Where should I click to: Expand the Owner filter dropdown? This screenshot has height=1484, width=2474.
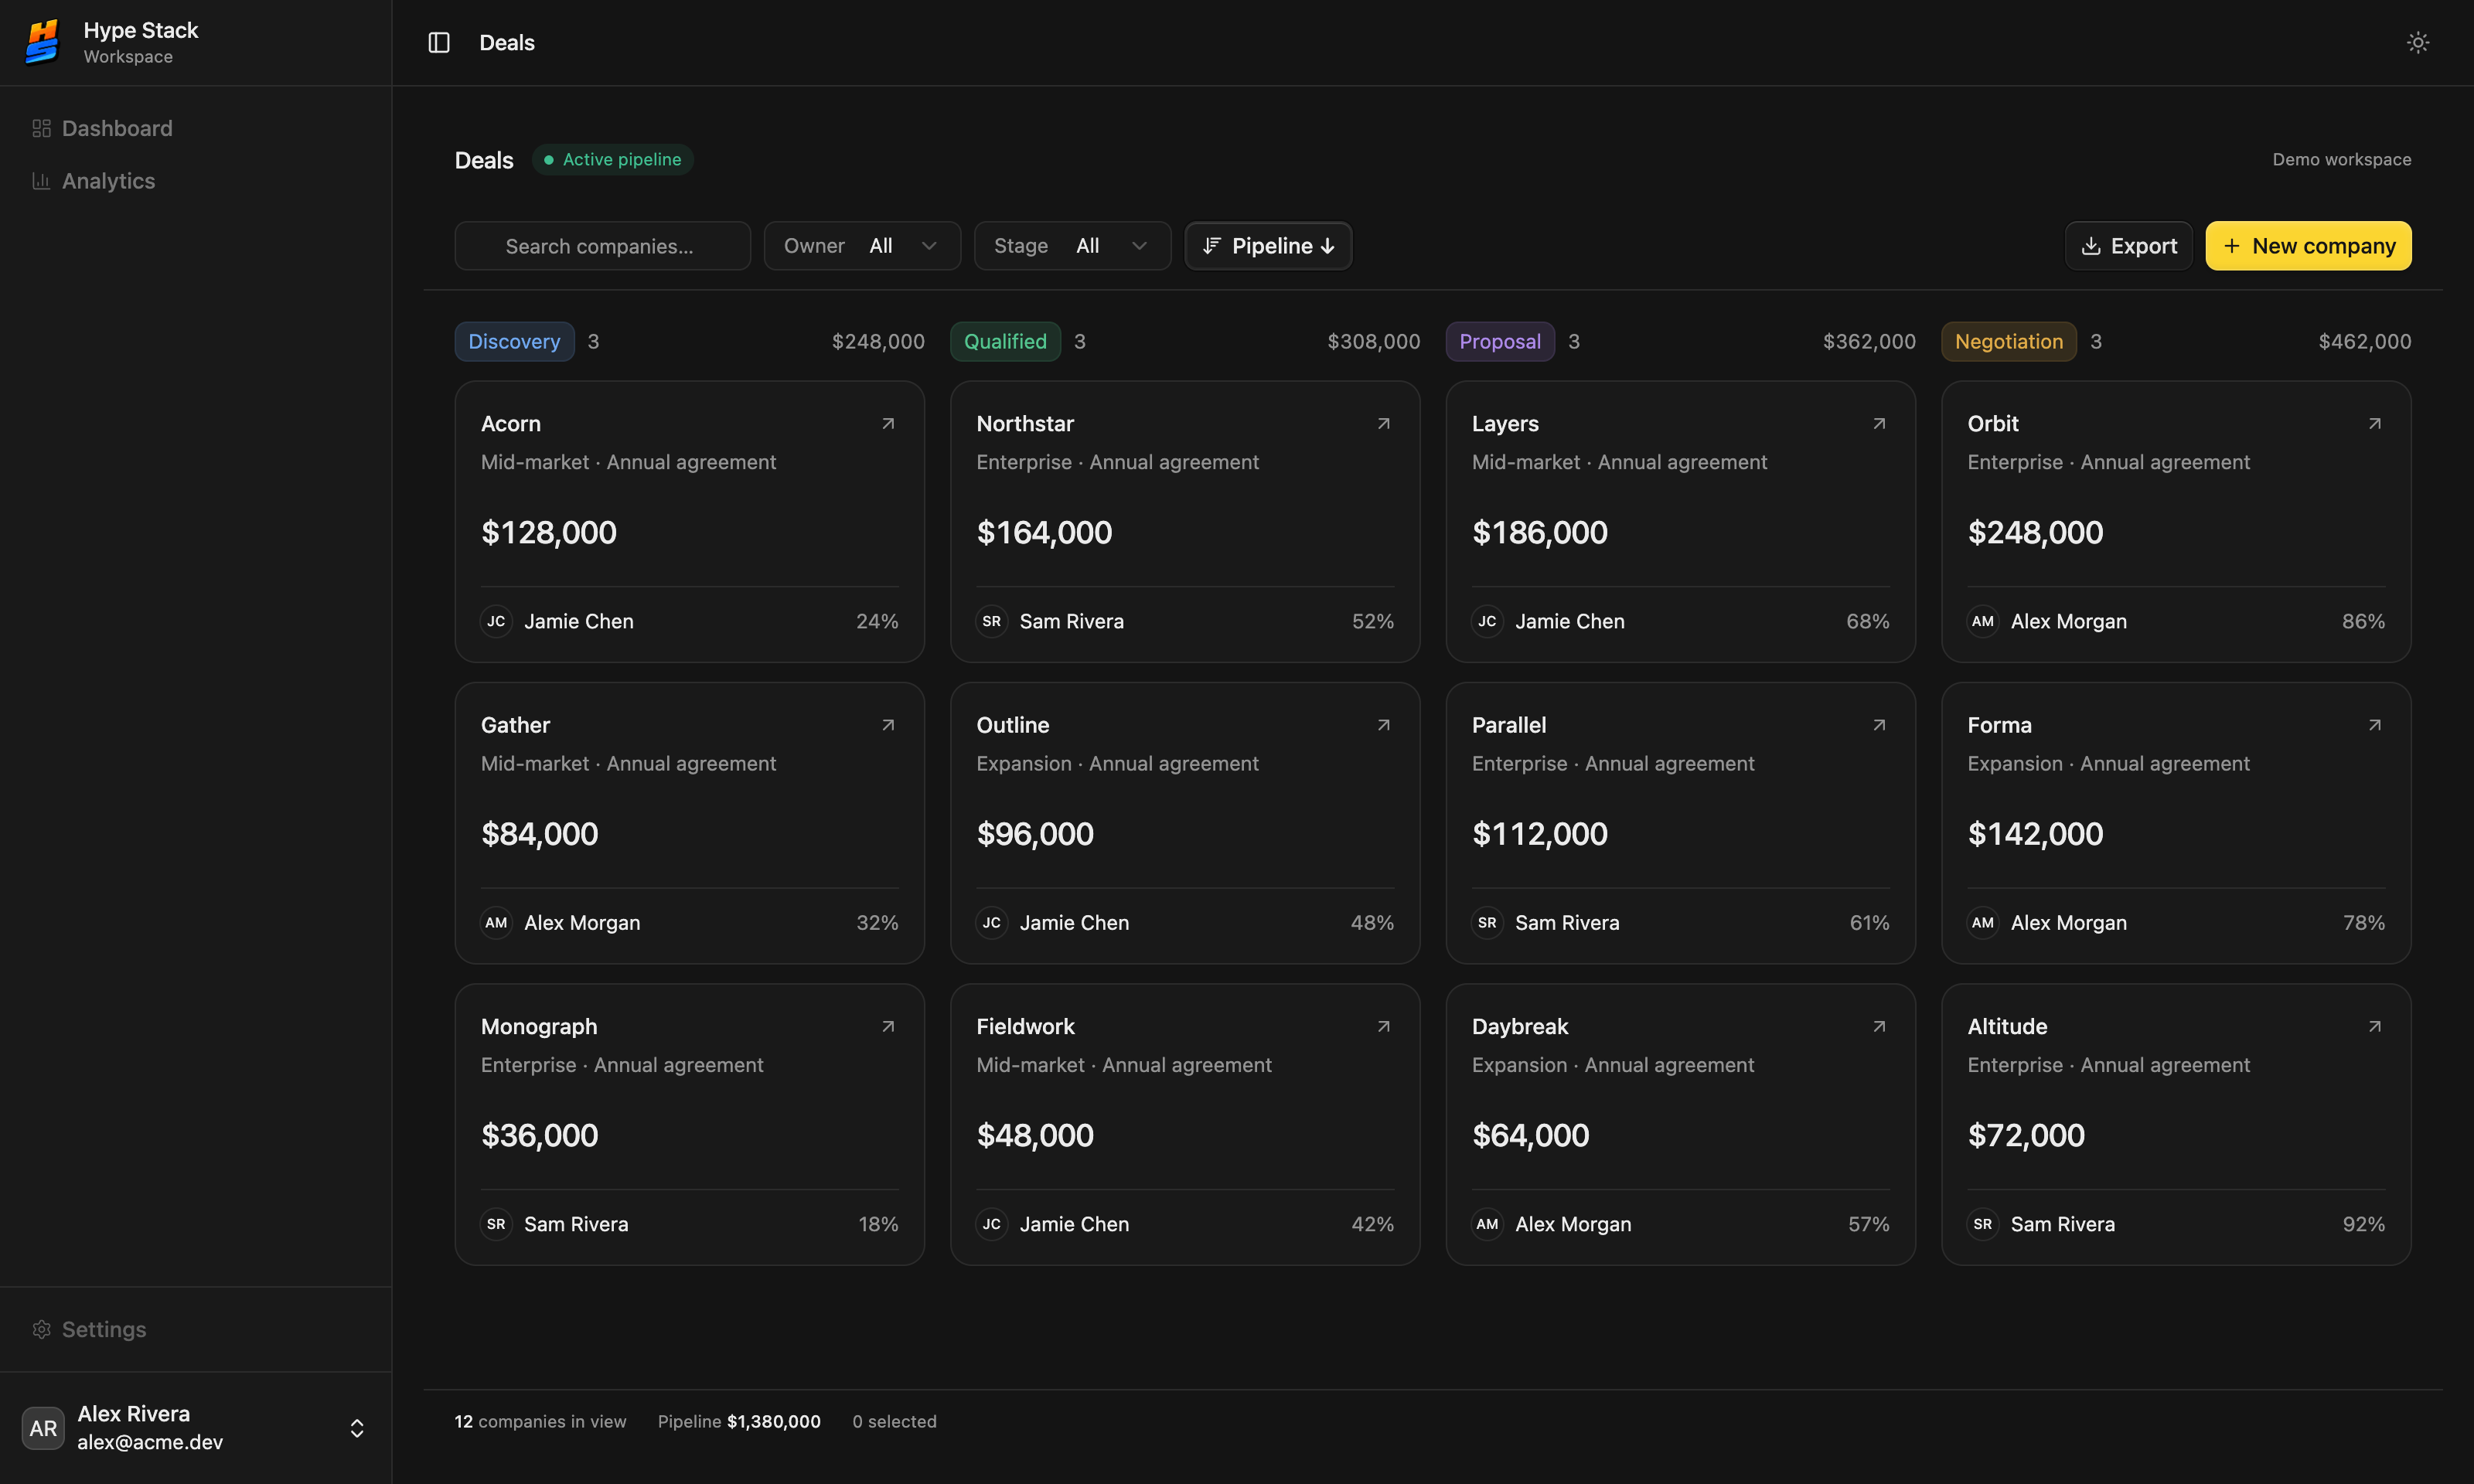(x=862, y=246)
